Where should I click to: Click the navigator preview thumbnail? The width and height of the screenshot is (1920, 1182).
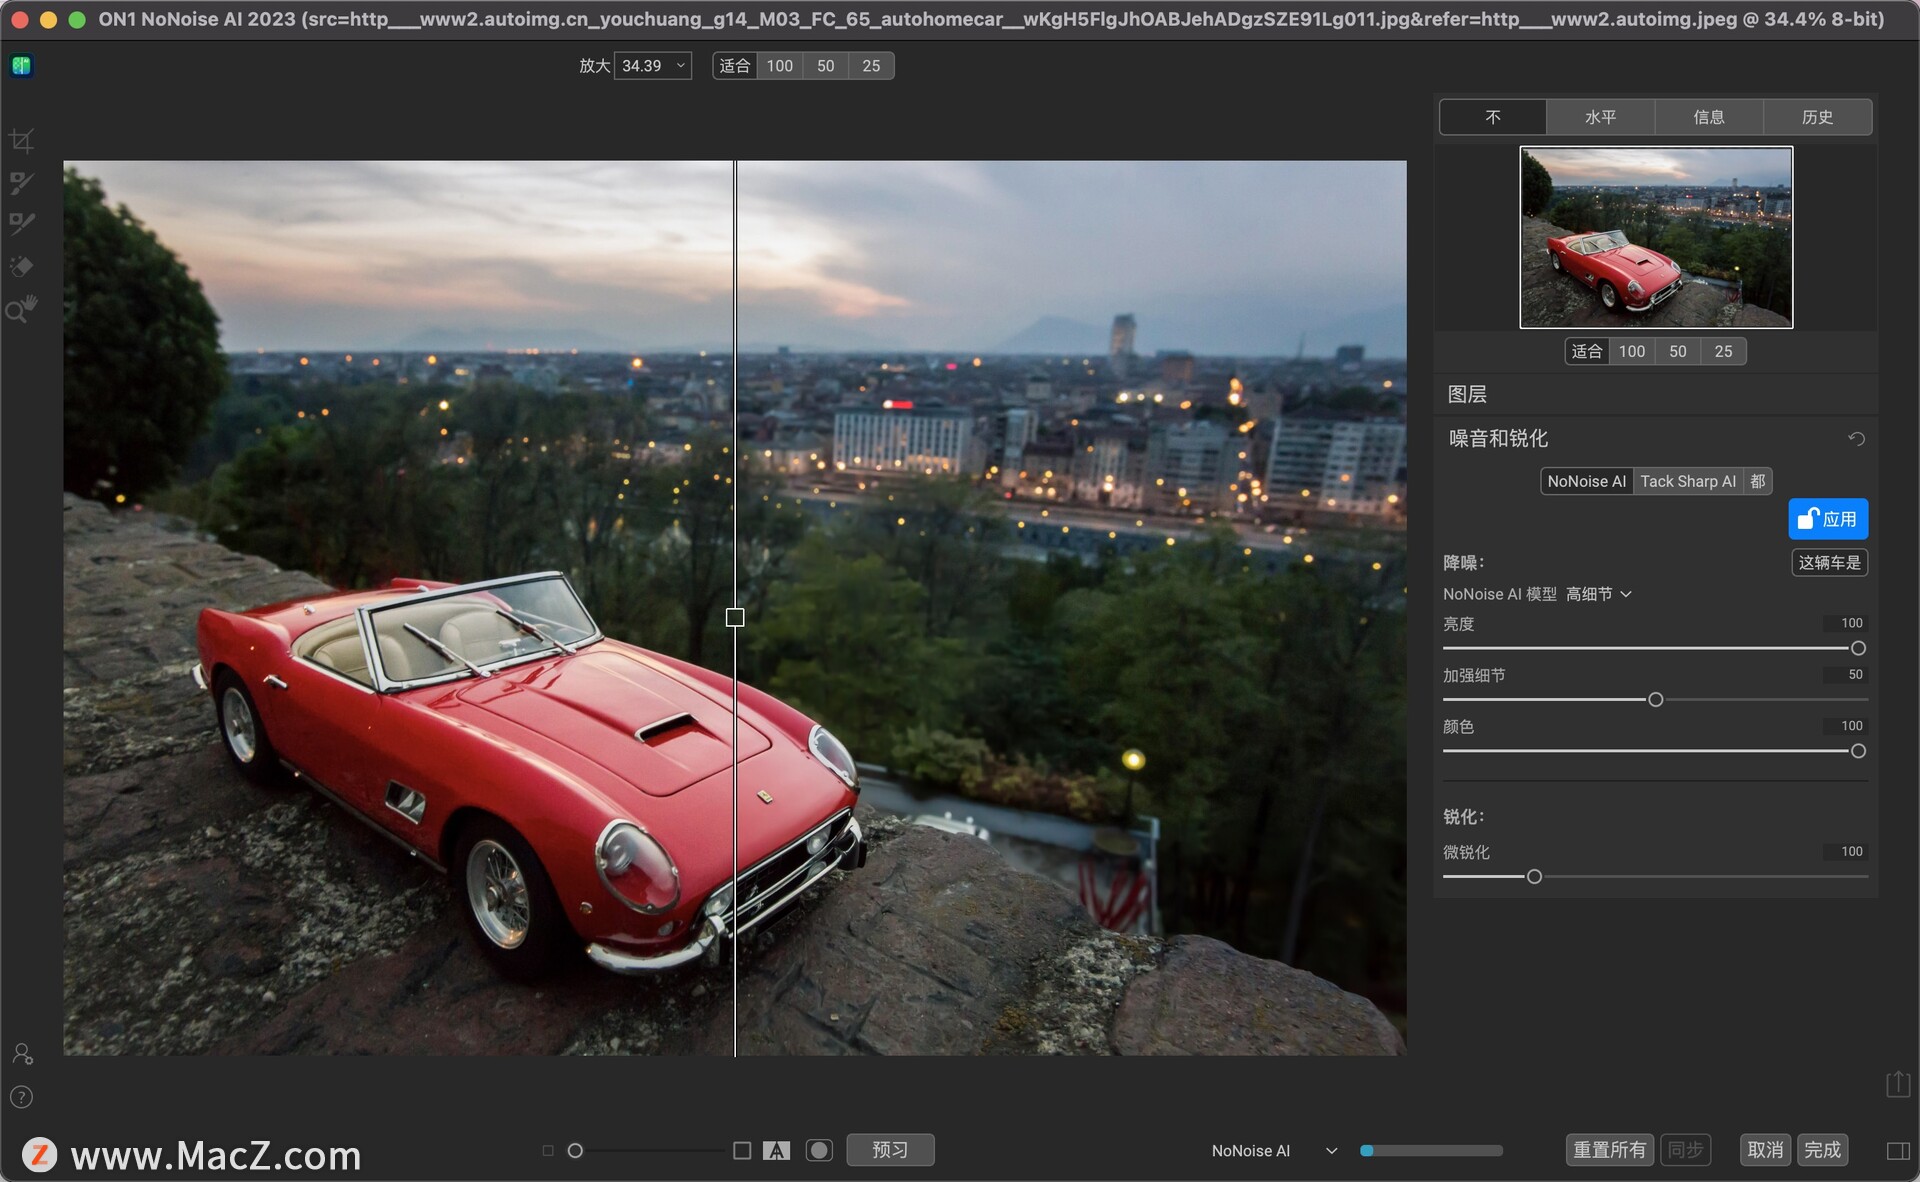click(x=1656, y=237)
